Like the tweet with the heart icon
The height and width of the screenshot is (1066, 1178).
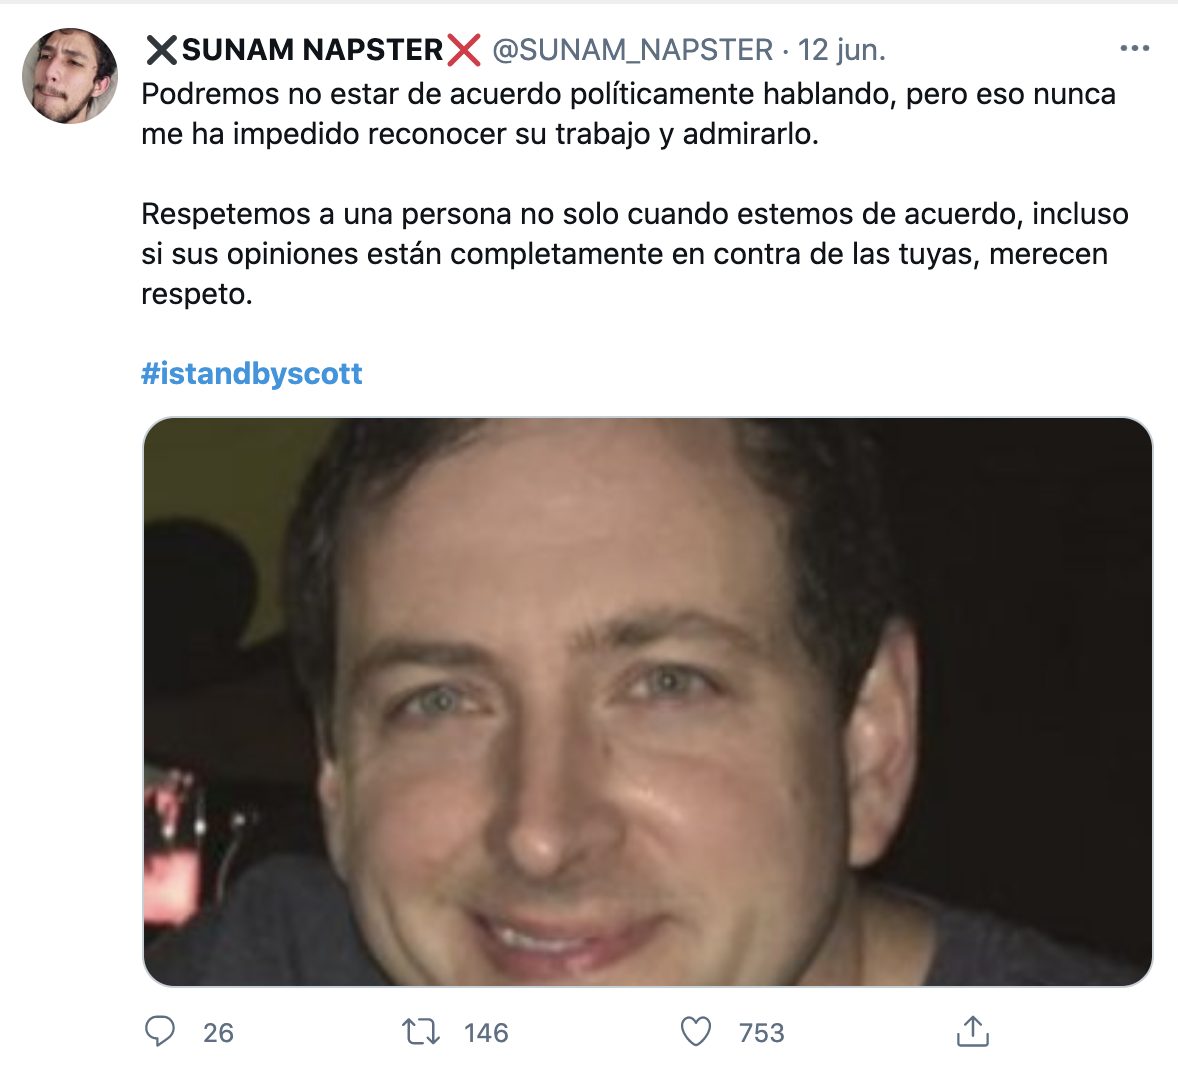coord(696,1031)
